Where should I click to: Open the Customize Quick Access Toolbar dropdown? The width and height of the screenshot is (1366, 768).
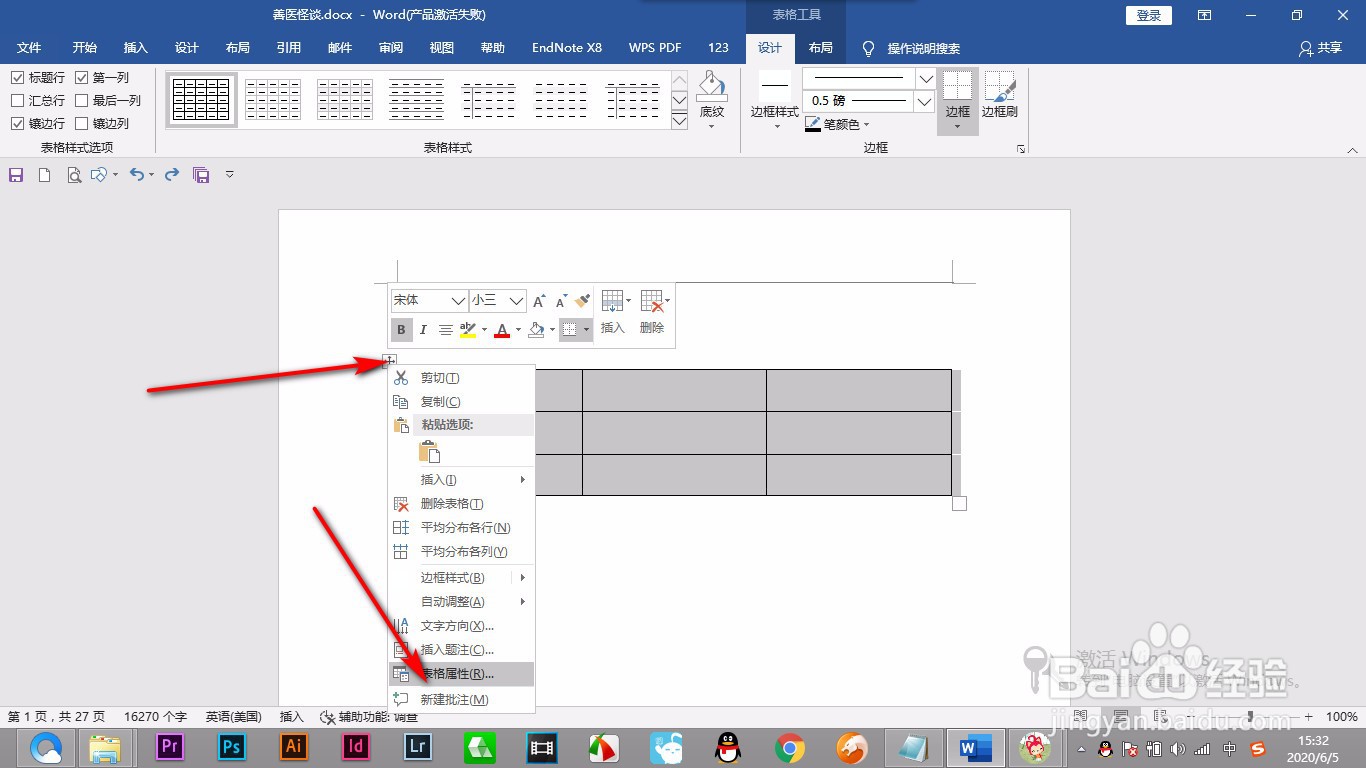tap(230, 175)
